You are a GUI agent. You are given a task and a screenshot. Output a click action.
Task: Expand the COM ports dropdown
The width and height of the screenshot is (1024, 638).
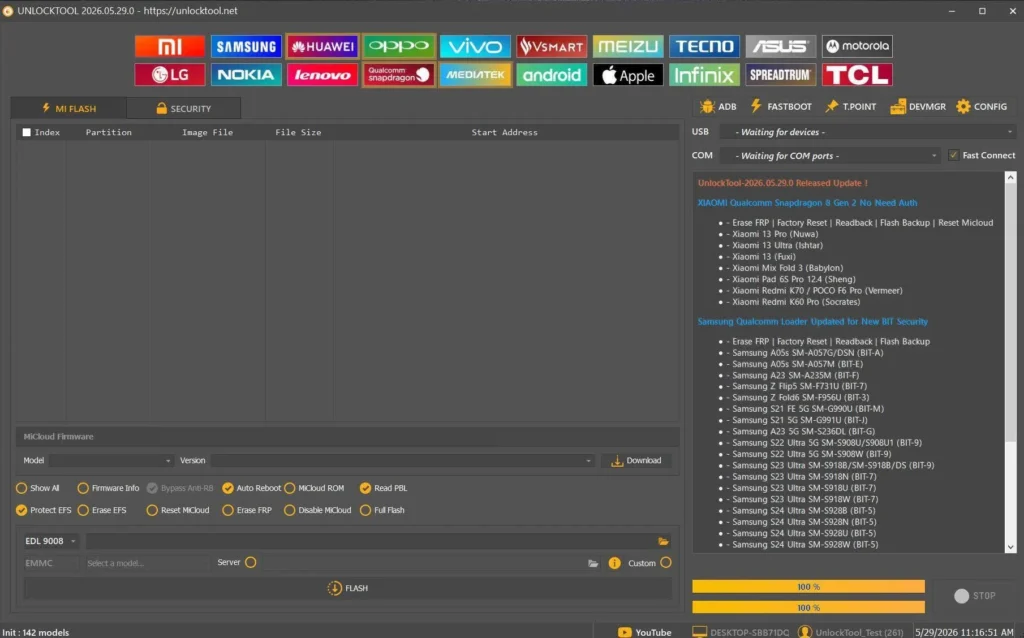(x=829, y=155)
